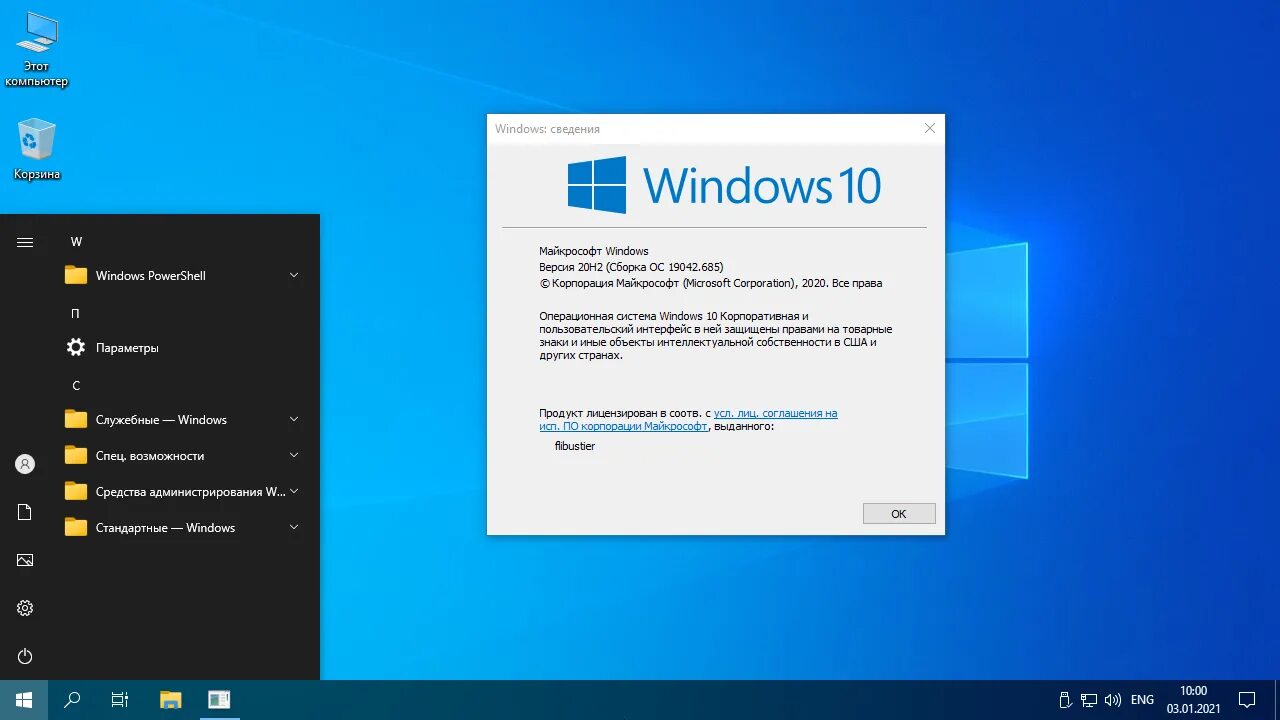This screenshot has height=720, width=1280.
Task: Click the Start menu hamburger icon
Action: pyautogui.click(x=25, y=242)
